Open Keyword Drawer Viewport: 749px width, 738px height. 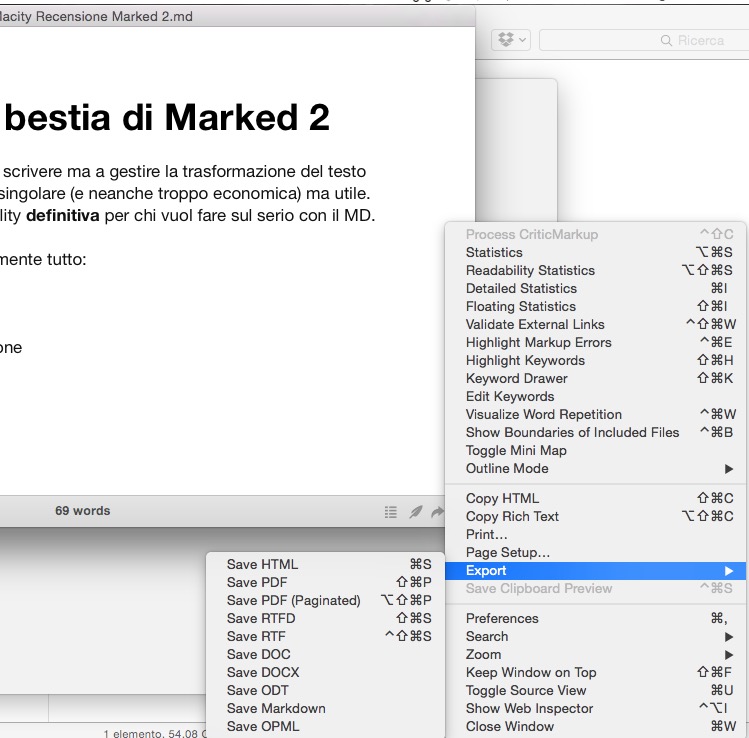pos(595,378)
